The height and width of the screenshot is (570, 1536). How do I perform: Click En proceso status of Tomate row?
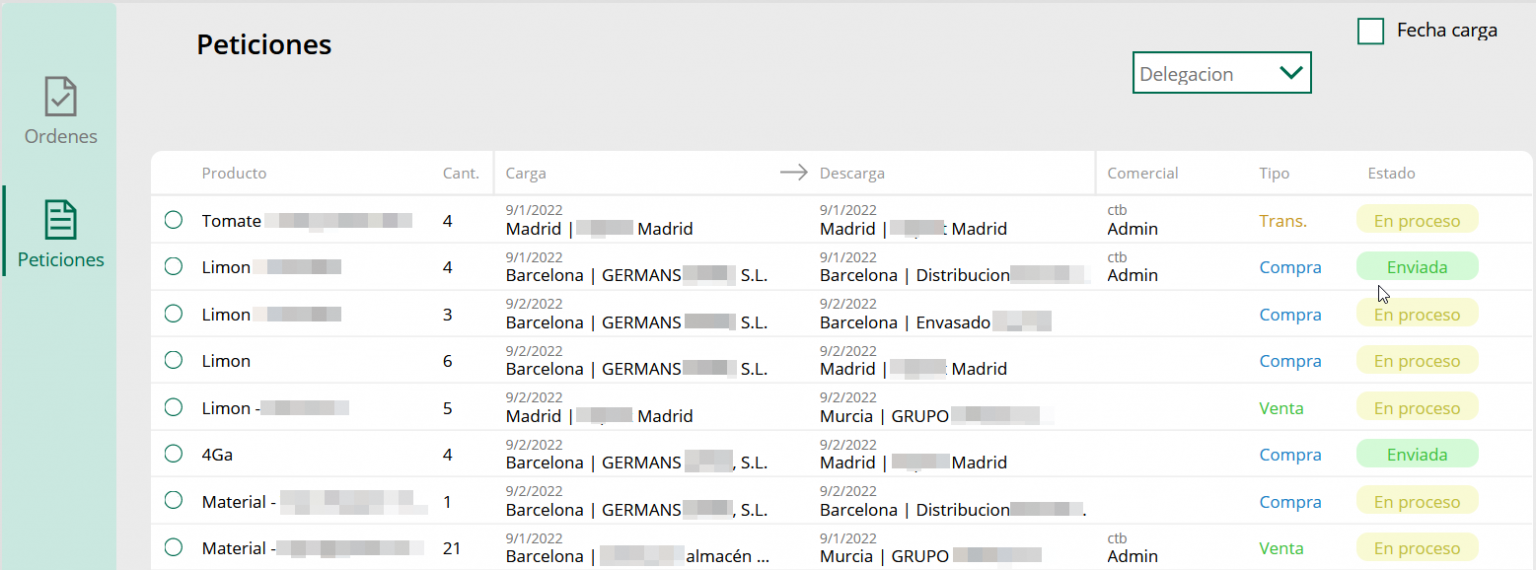point(1416,221)
